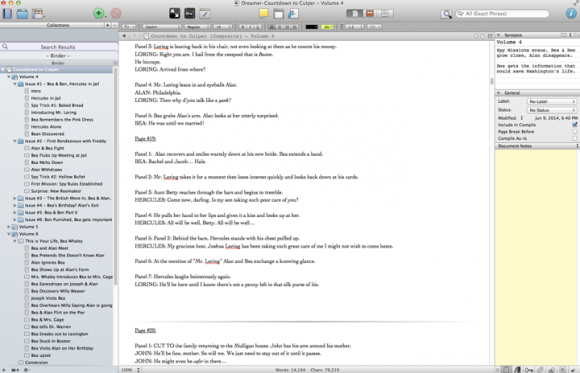Select 'Spy Trick #1: Baked Bread' document
This screenshot has height=373, width=580.
tap(57, 105)
